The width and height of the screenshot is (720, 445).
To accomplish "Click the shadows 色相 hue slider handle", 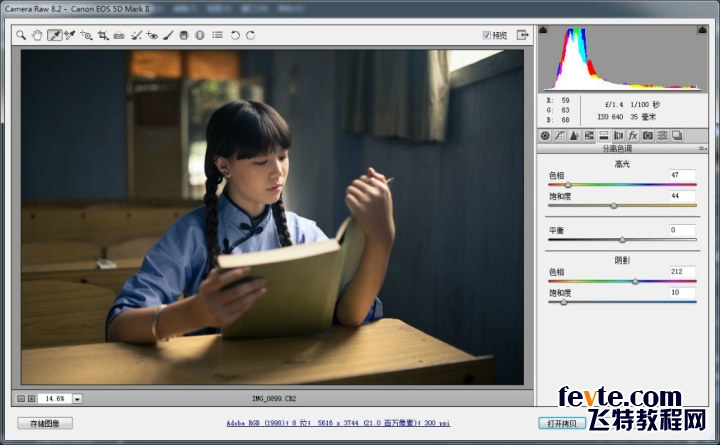I will click(x=635, y=281).
